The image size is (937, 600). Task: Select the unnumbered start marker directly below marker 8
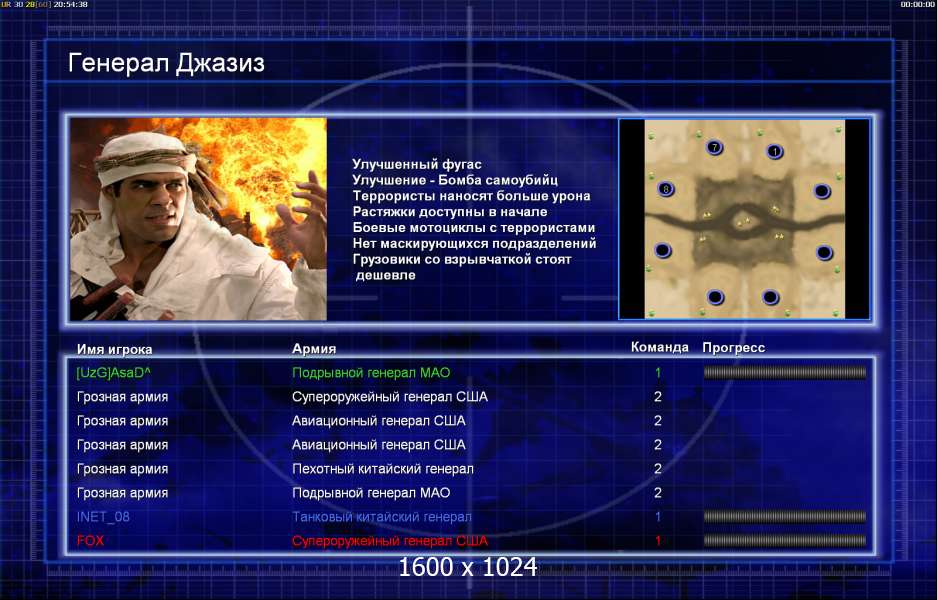[663, 250]
